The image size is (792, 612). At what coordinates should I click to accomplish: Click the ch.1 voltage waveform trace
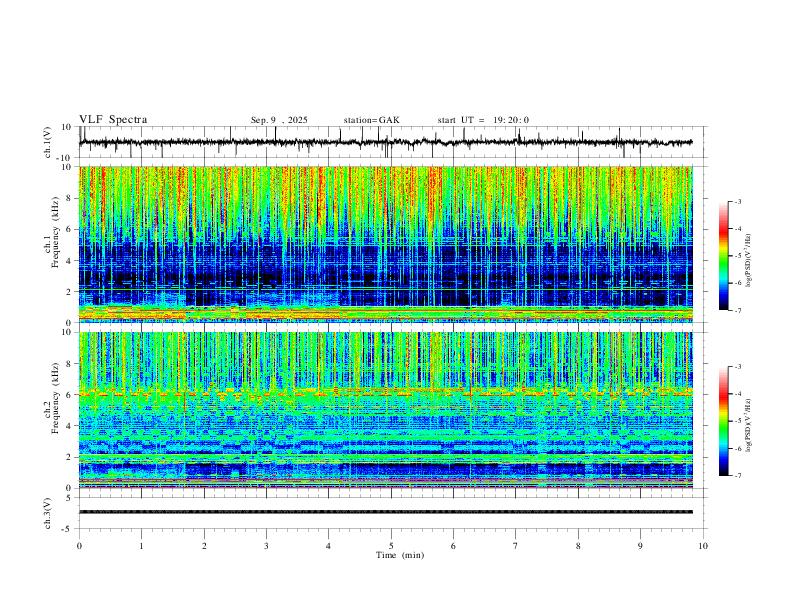[x=385, y=142]
